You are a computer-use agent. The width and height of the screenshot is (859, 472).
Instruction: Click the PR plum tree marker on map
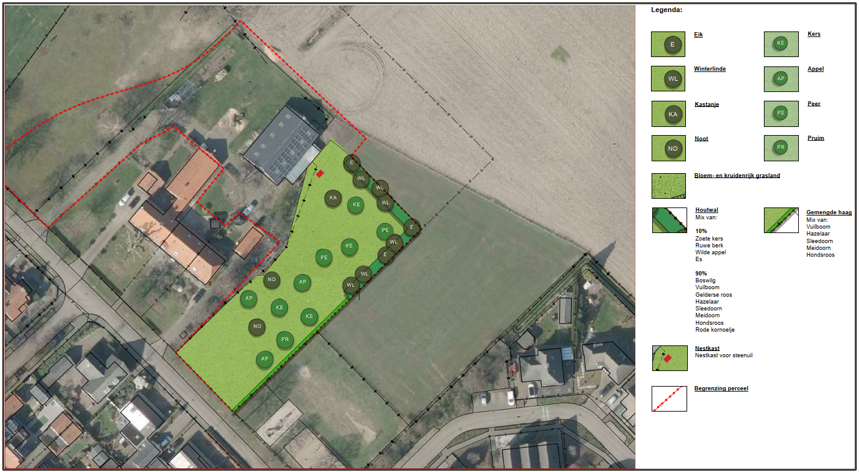tap(285, 340)
